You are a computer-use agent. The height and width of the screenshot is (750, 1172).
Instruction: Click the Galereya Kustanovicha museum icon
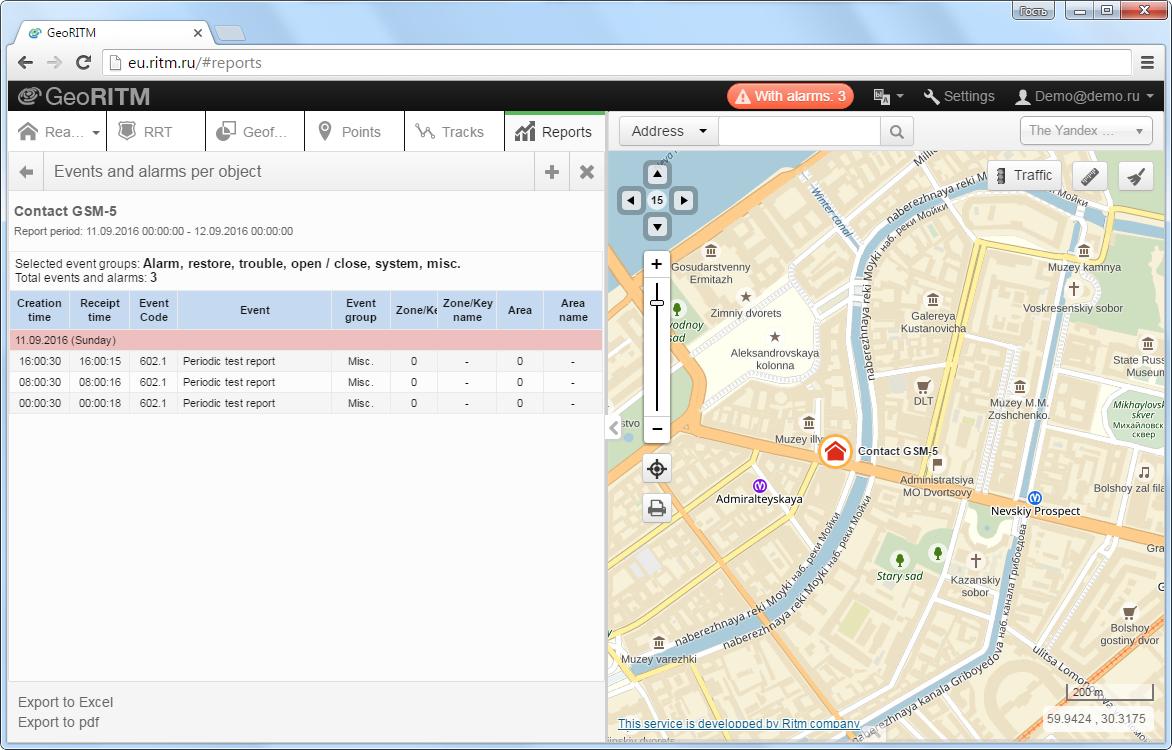tap(932, 300)
